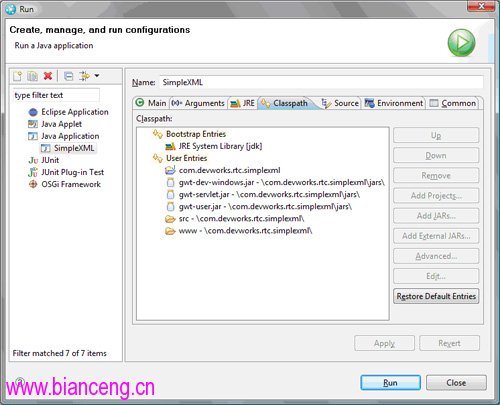
Task: Select Eclipse Application in configuration tree
Action: (75, 112)
